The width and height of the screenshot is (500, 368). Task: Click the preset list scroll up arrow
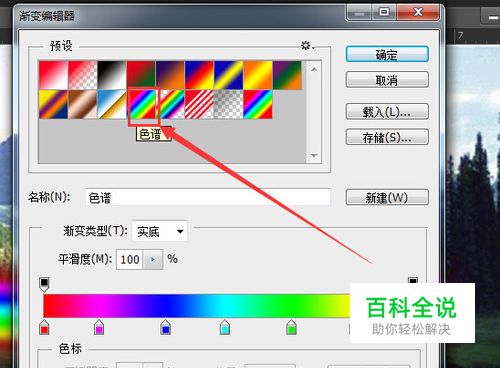[x=314, y=69]
